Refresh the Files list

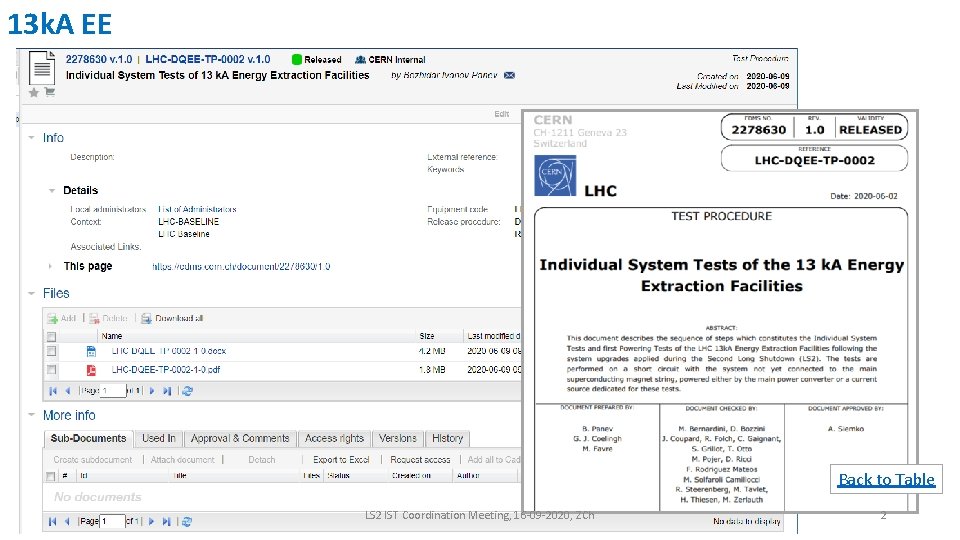tap(187, 391)
